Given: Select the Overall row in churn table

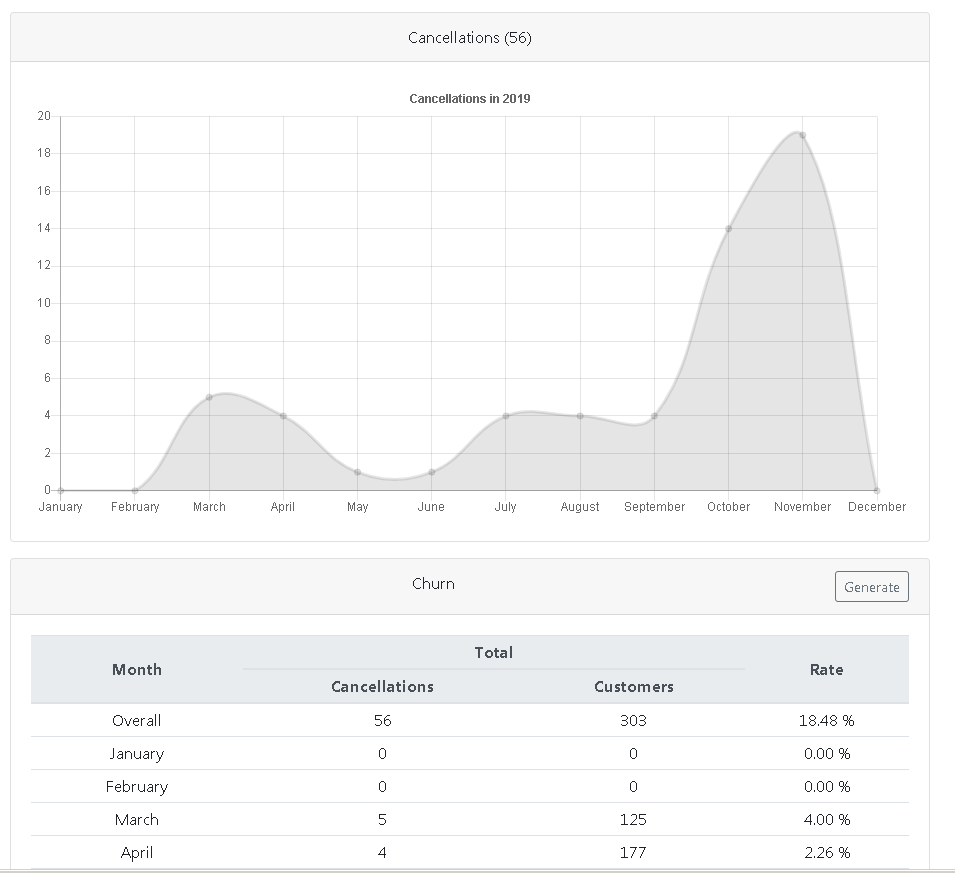Looking at the screenshot, I should 137,720.
